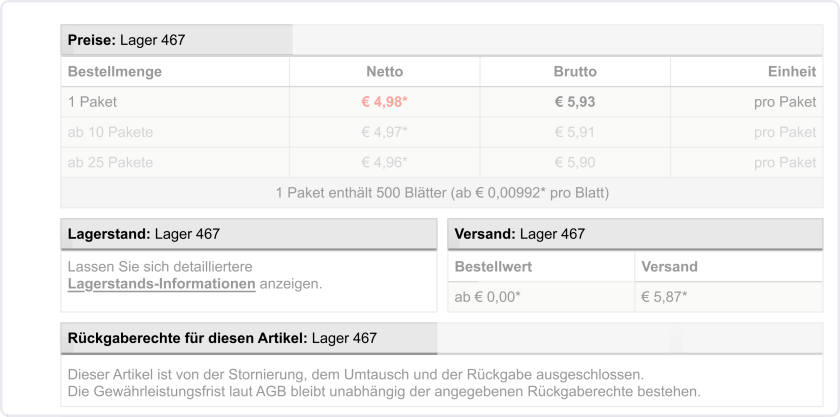Viewport: 840px width, 417px height.
Task: Click the '500 Blätter' package info note
Action: [441, 192]
